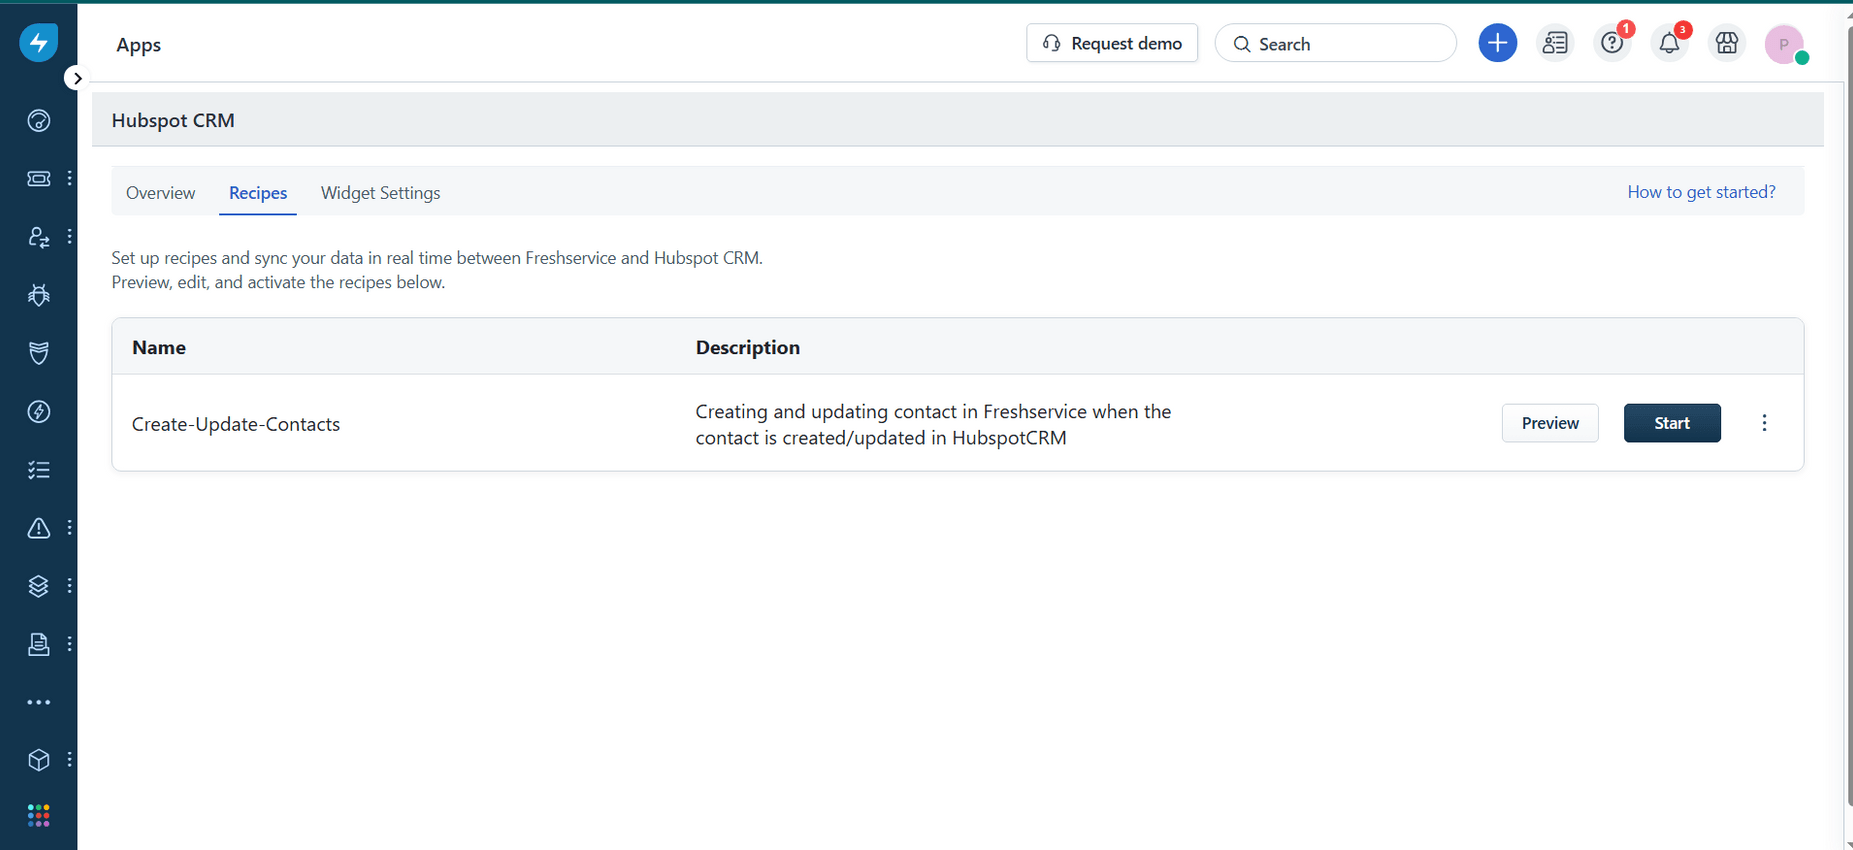Click the Apps page title
1853x850 pixels.
tap(139, 45)
